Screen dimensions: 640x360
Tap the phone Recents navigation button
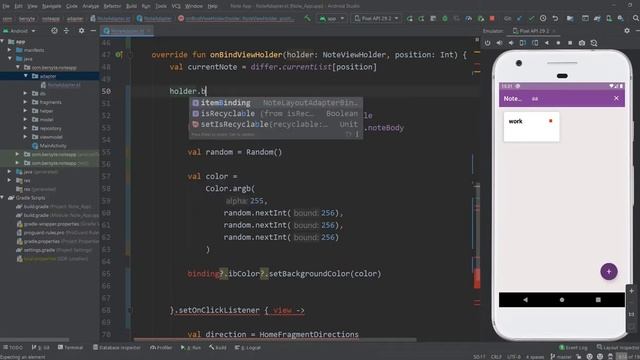click(x=598, y=300)
